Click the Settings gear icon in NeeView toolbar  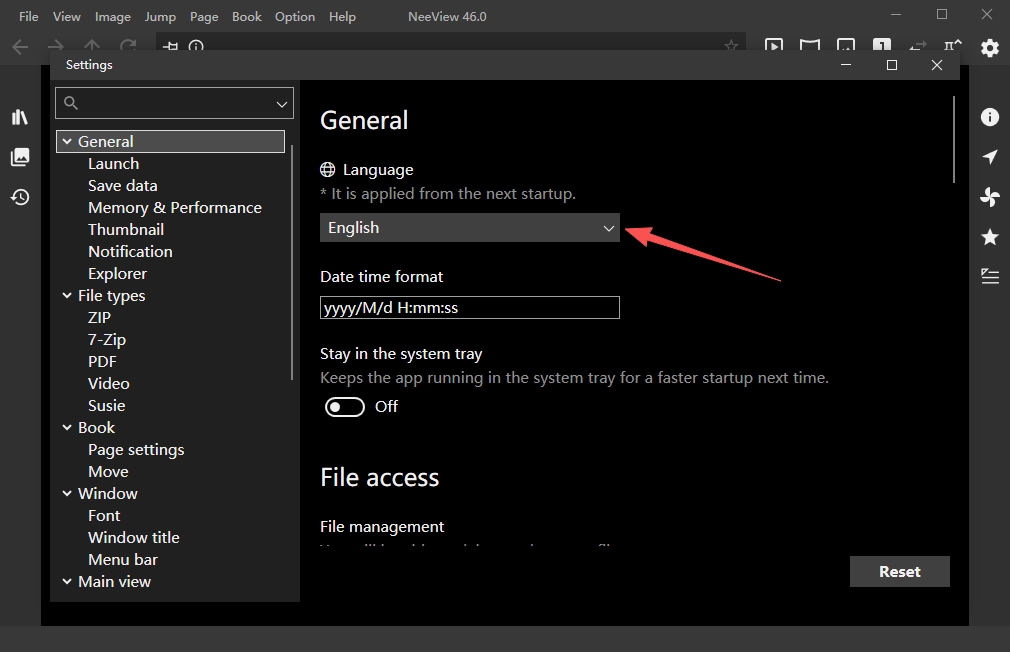[989, 48]
